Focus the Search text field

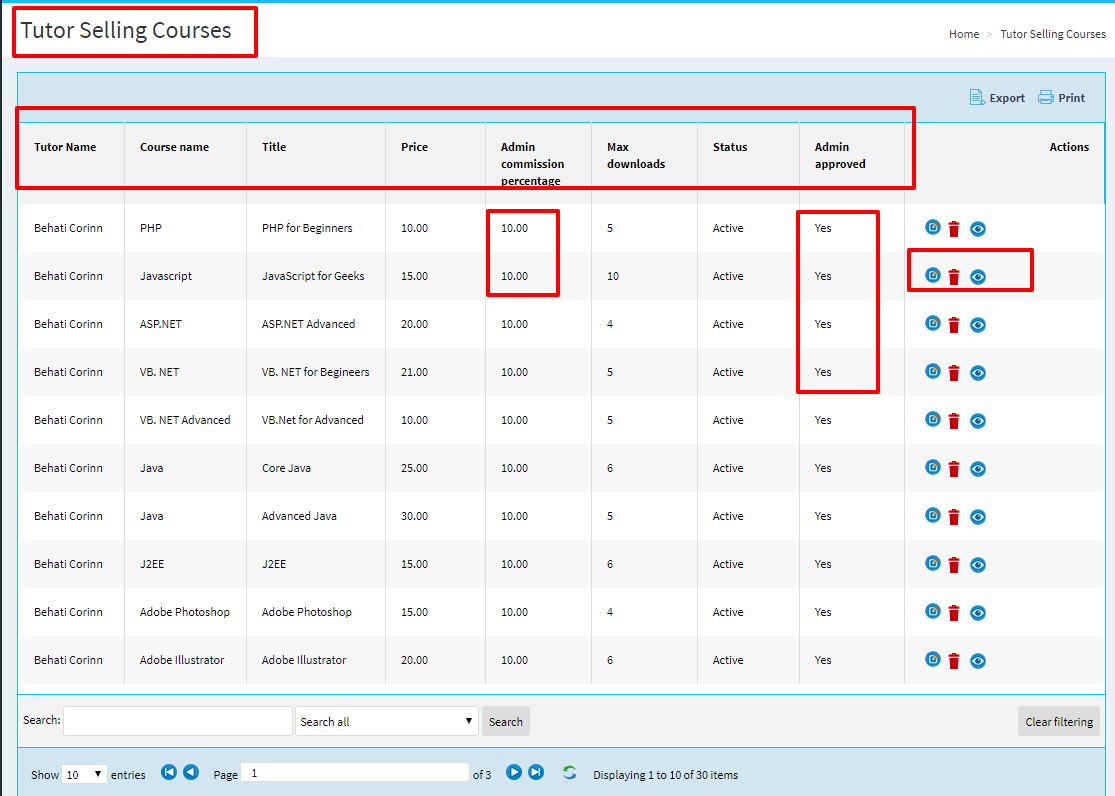click(178, 721)
